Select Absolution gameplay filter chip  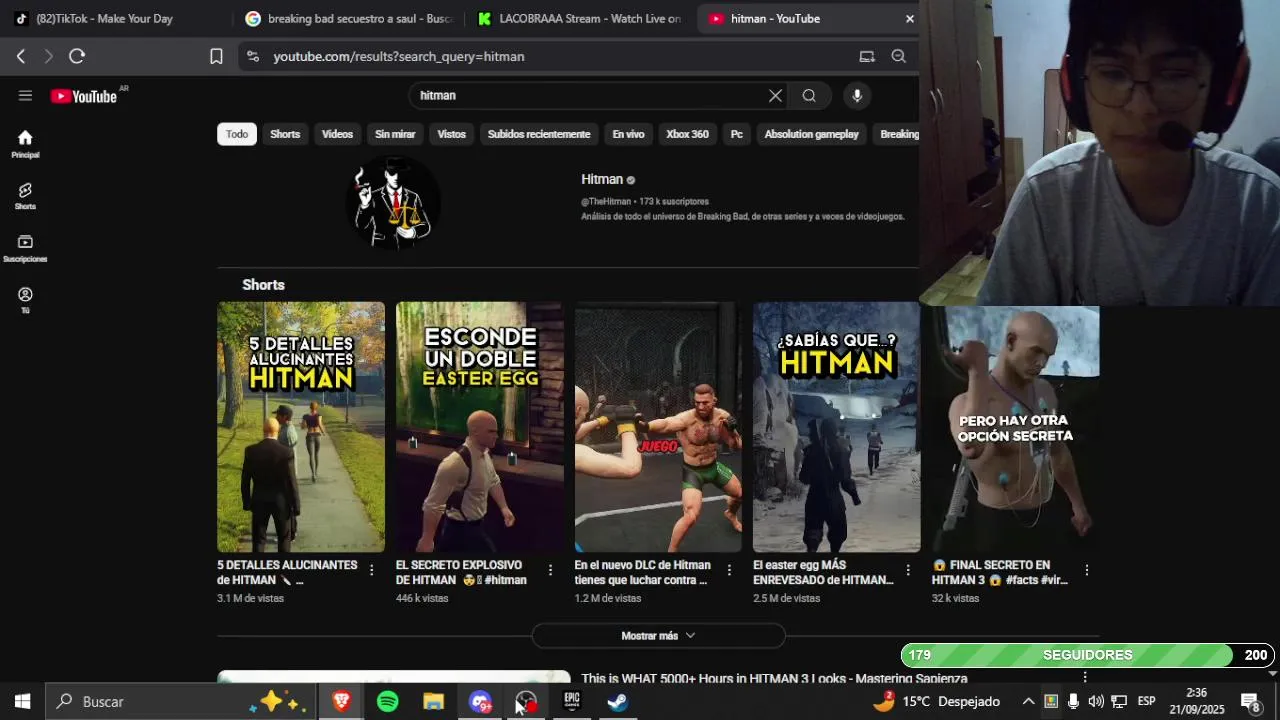811,134
